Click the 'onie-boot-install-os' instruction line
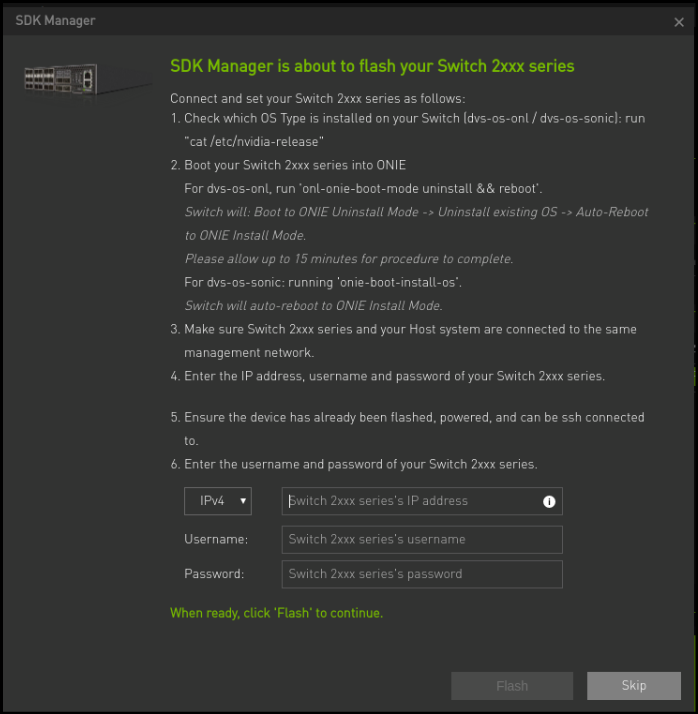698x714 pixels. [x=323, y=282]
